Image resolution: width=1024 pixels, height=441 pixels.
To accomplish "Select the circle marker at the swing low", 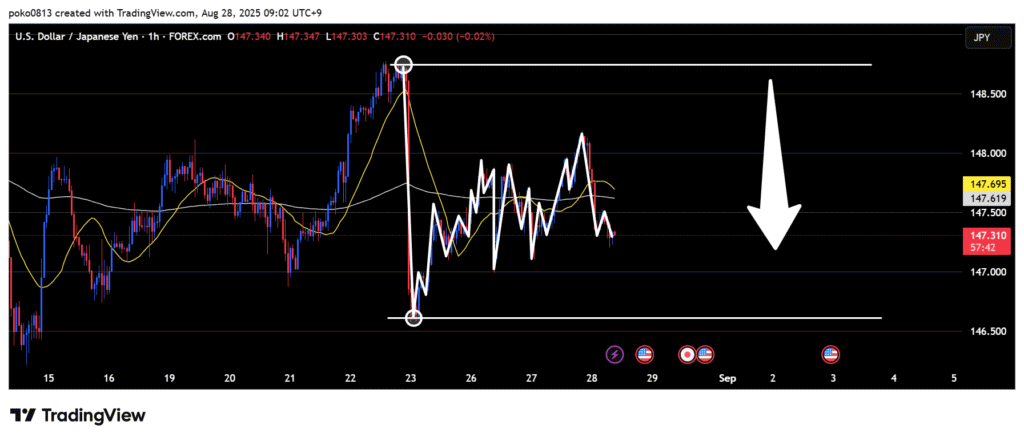I will click(414, 318).
